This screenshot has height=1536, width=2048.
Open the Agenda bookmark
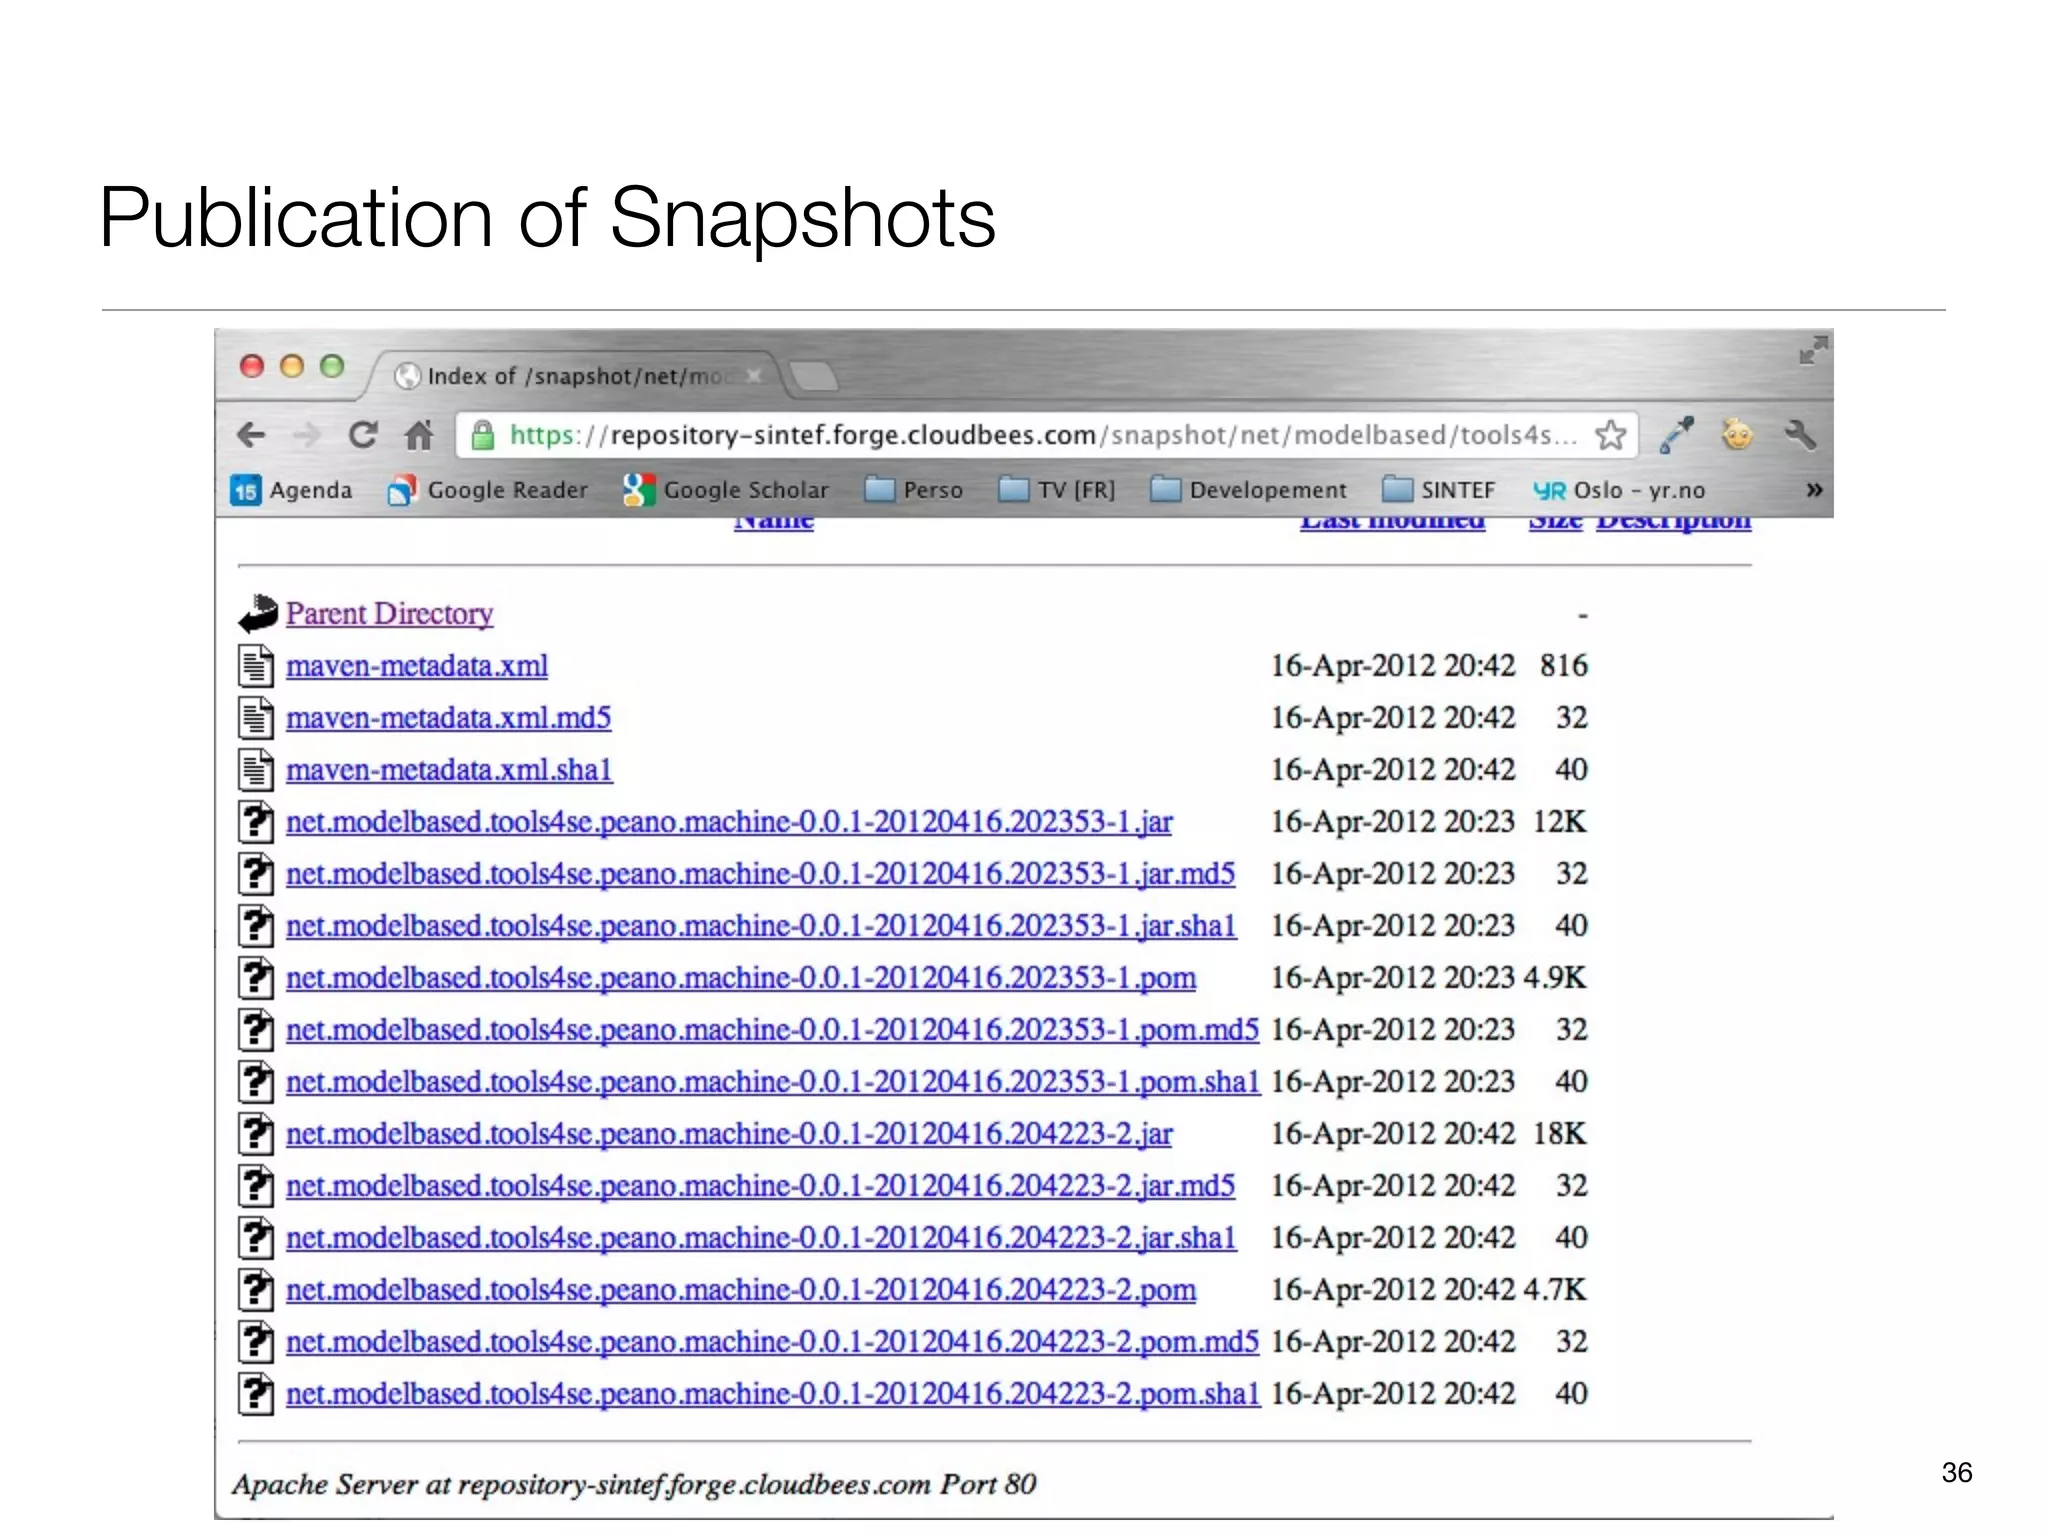[292, 490]
